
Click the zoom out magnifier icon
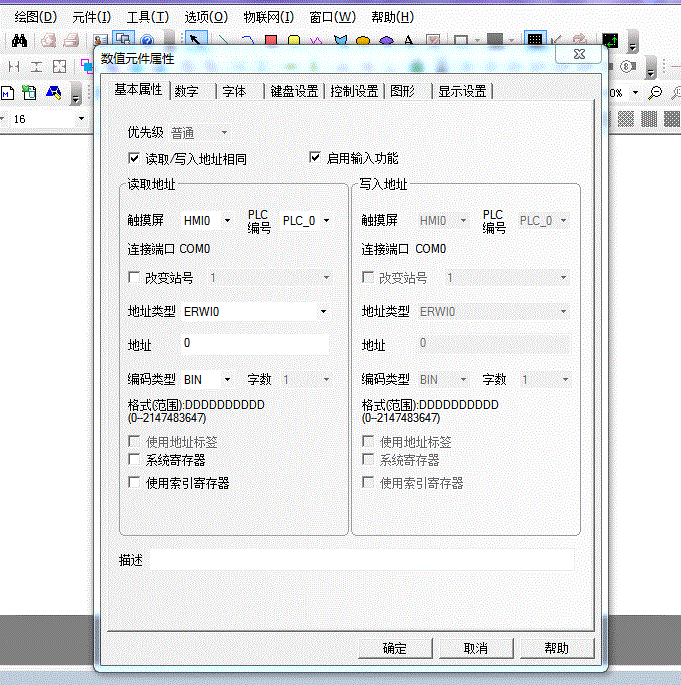[655, 92]
